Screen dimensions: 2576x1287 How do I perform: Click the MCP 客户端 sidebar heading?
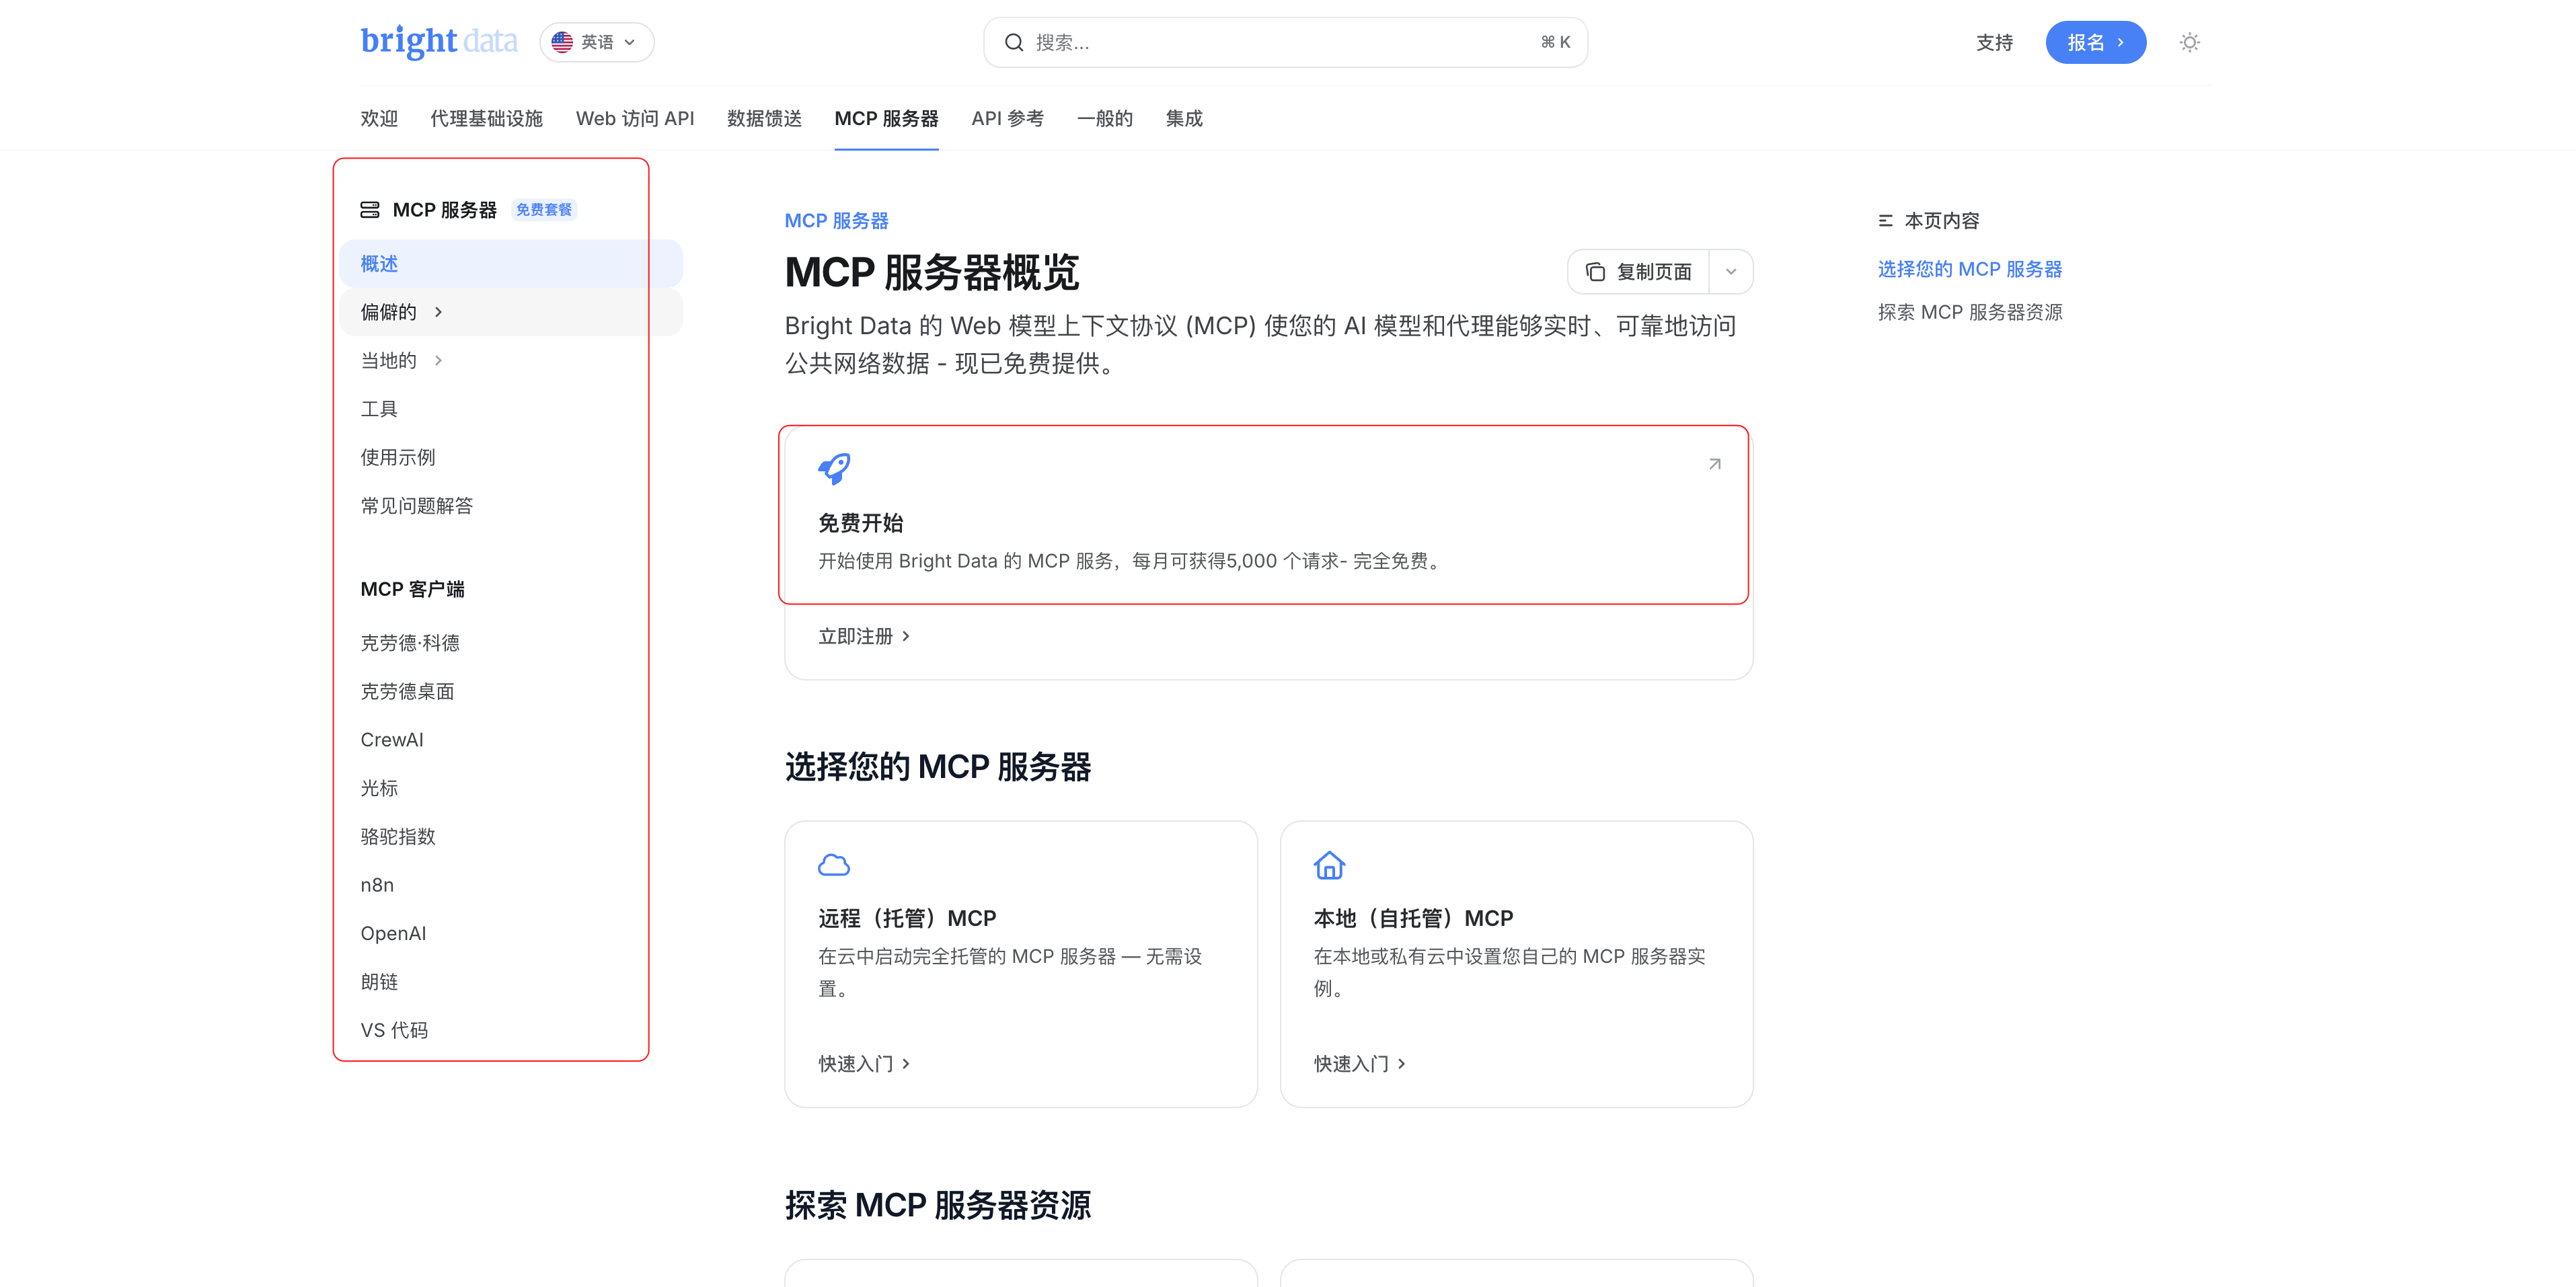pos(412,589)
